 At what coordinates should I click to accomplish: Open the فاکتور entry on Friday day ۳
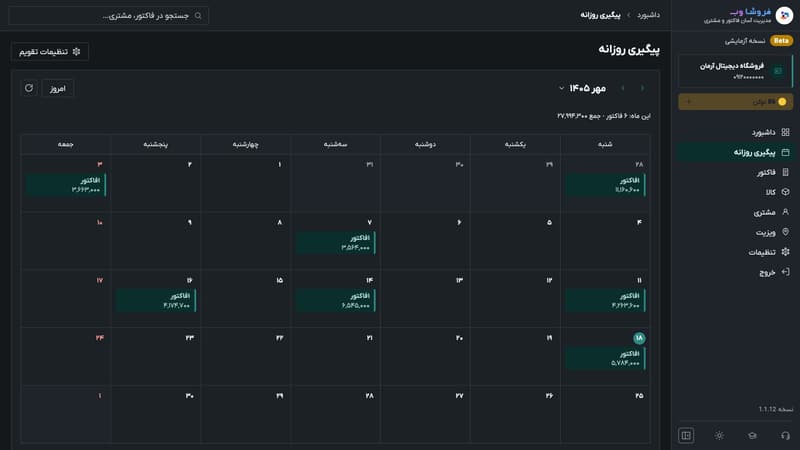point(66,185)
